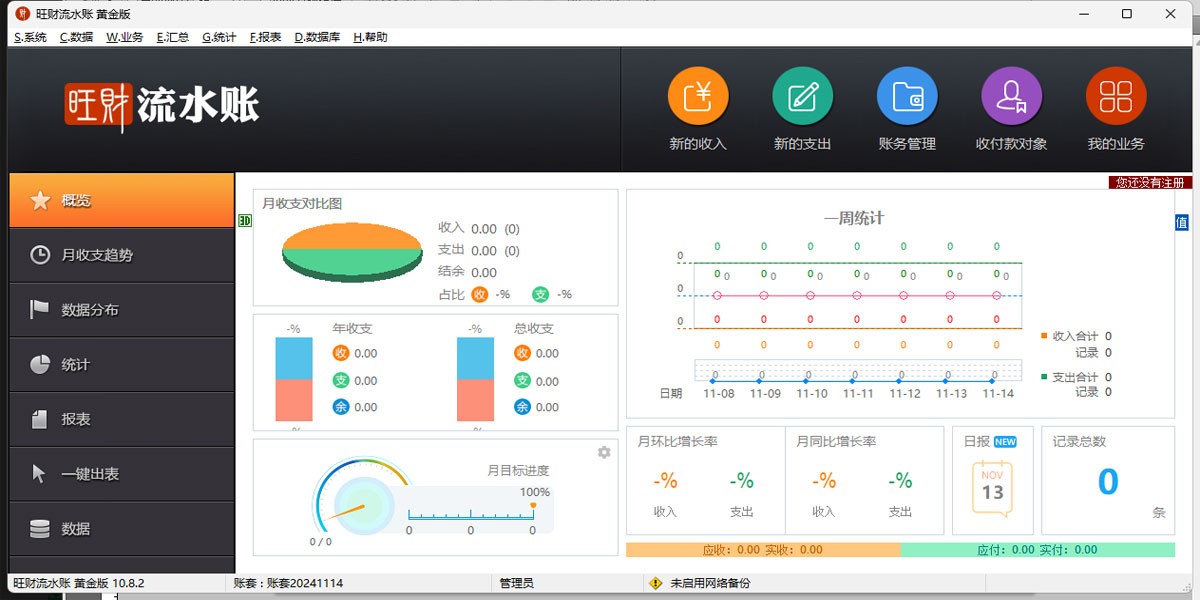Click the database icon beside sidebar 数据
1200x600 pixels.
[x=40, y=529]
